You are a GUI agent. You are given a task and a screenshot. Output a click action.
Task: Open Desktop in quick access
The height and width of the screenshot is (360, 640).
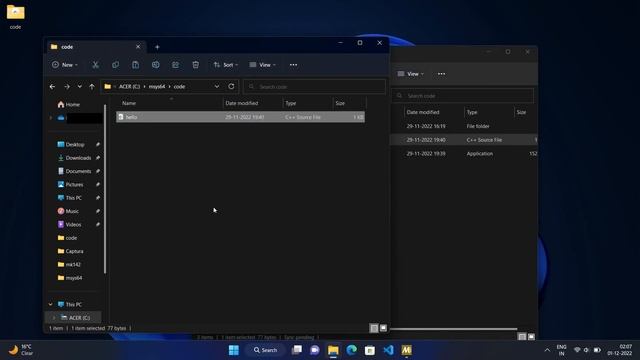click(x=71, y=144)
